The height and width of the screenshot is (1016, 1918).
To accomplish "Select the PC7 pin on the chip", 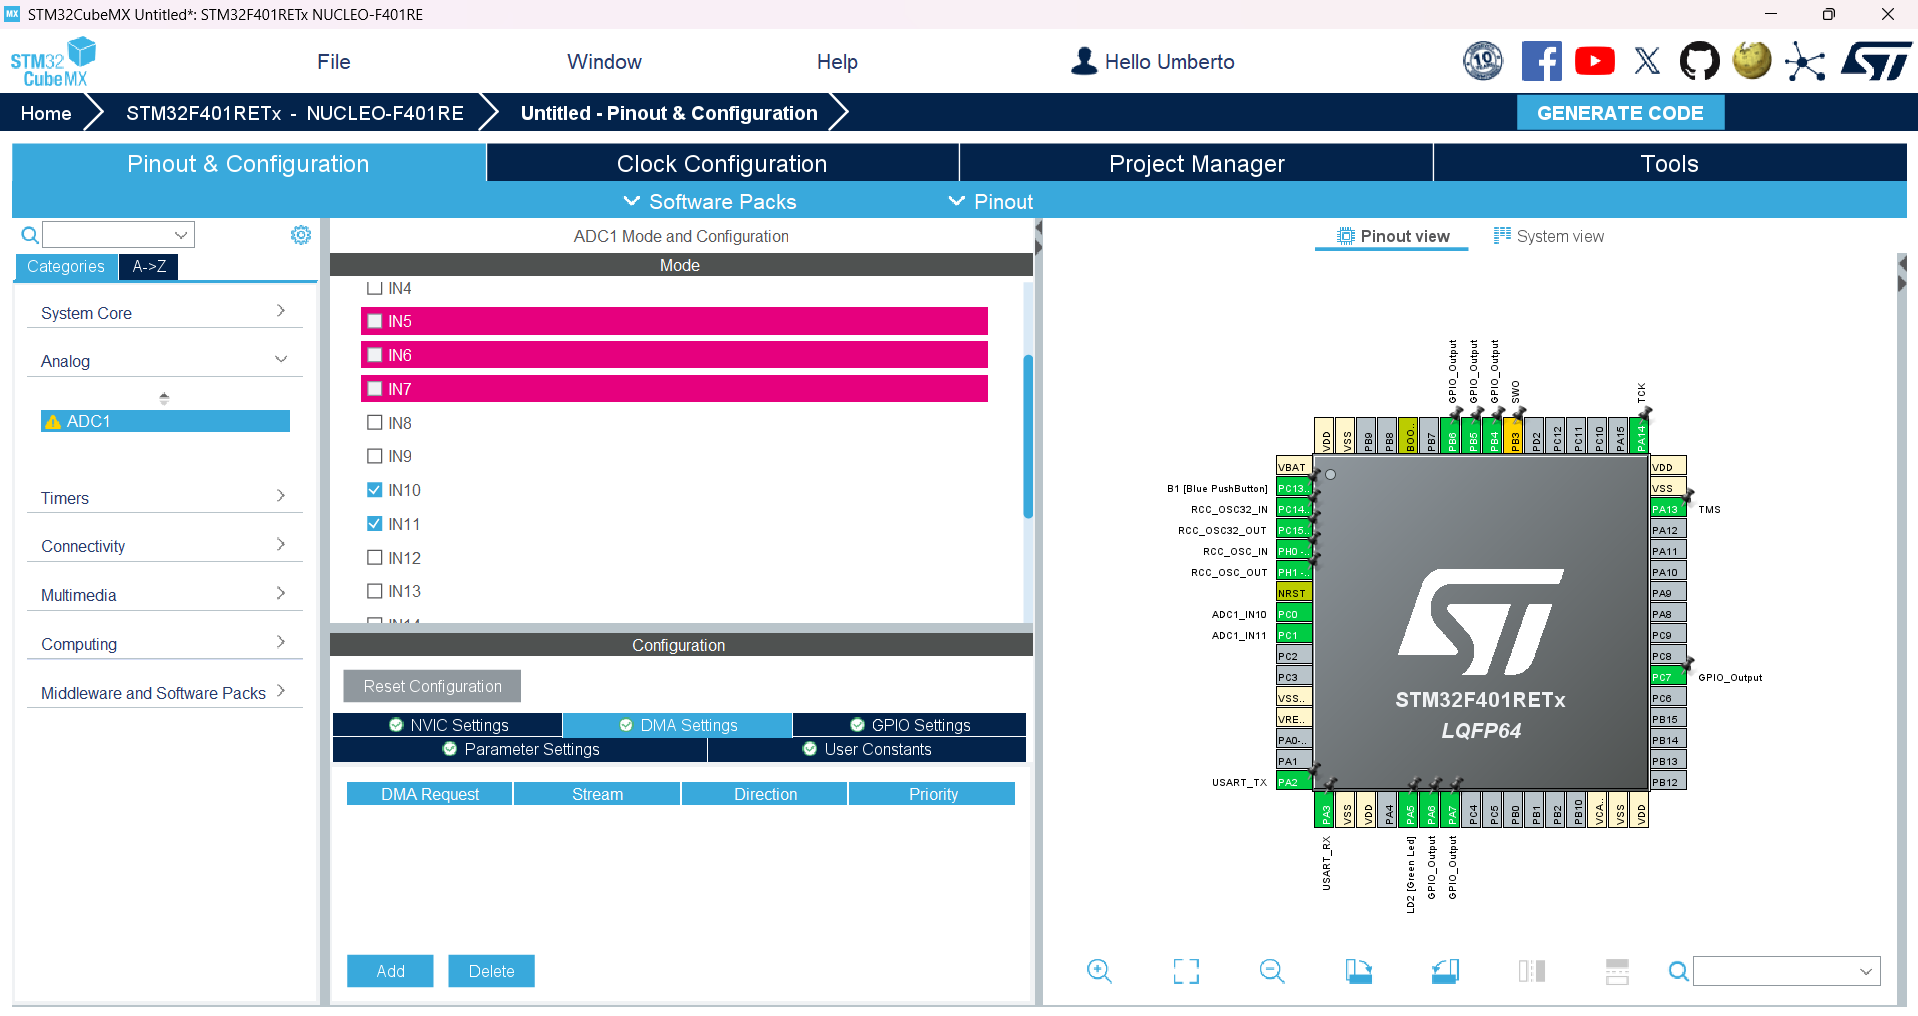I will point(1668,677).
